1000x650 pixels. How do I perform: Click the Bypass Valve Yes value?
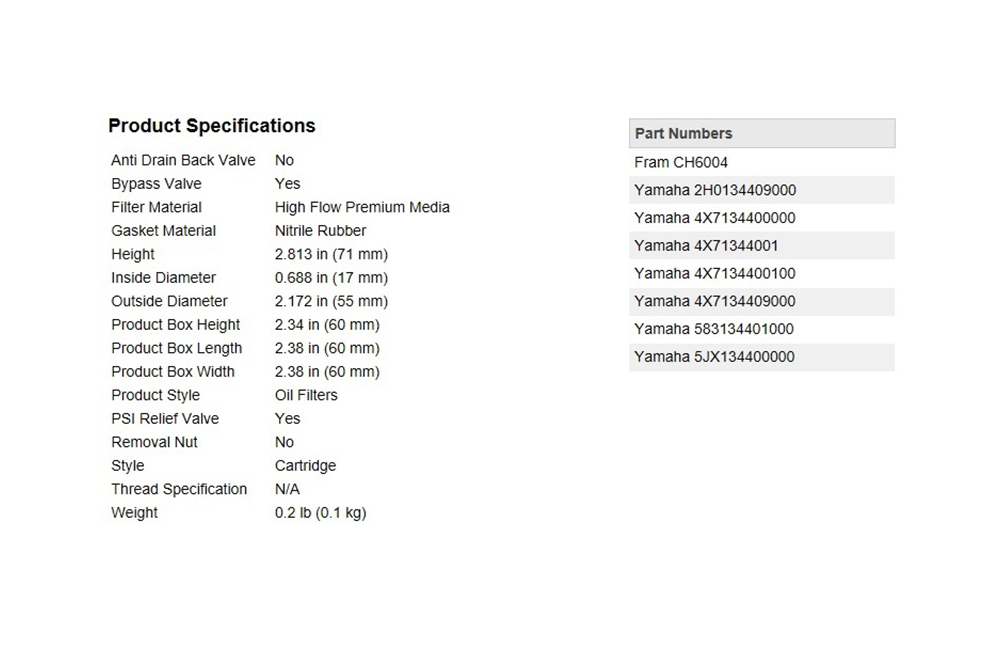click(x=288, y=184)
